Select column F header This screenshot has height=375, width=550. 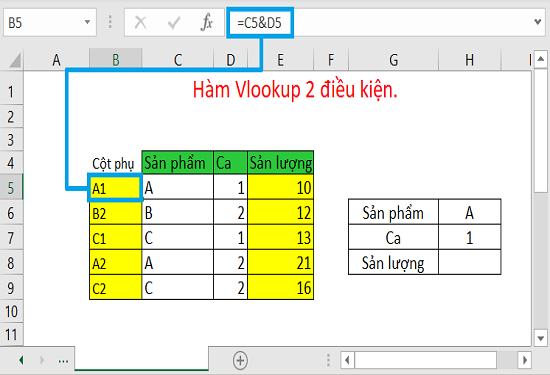coord(331,60)
